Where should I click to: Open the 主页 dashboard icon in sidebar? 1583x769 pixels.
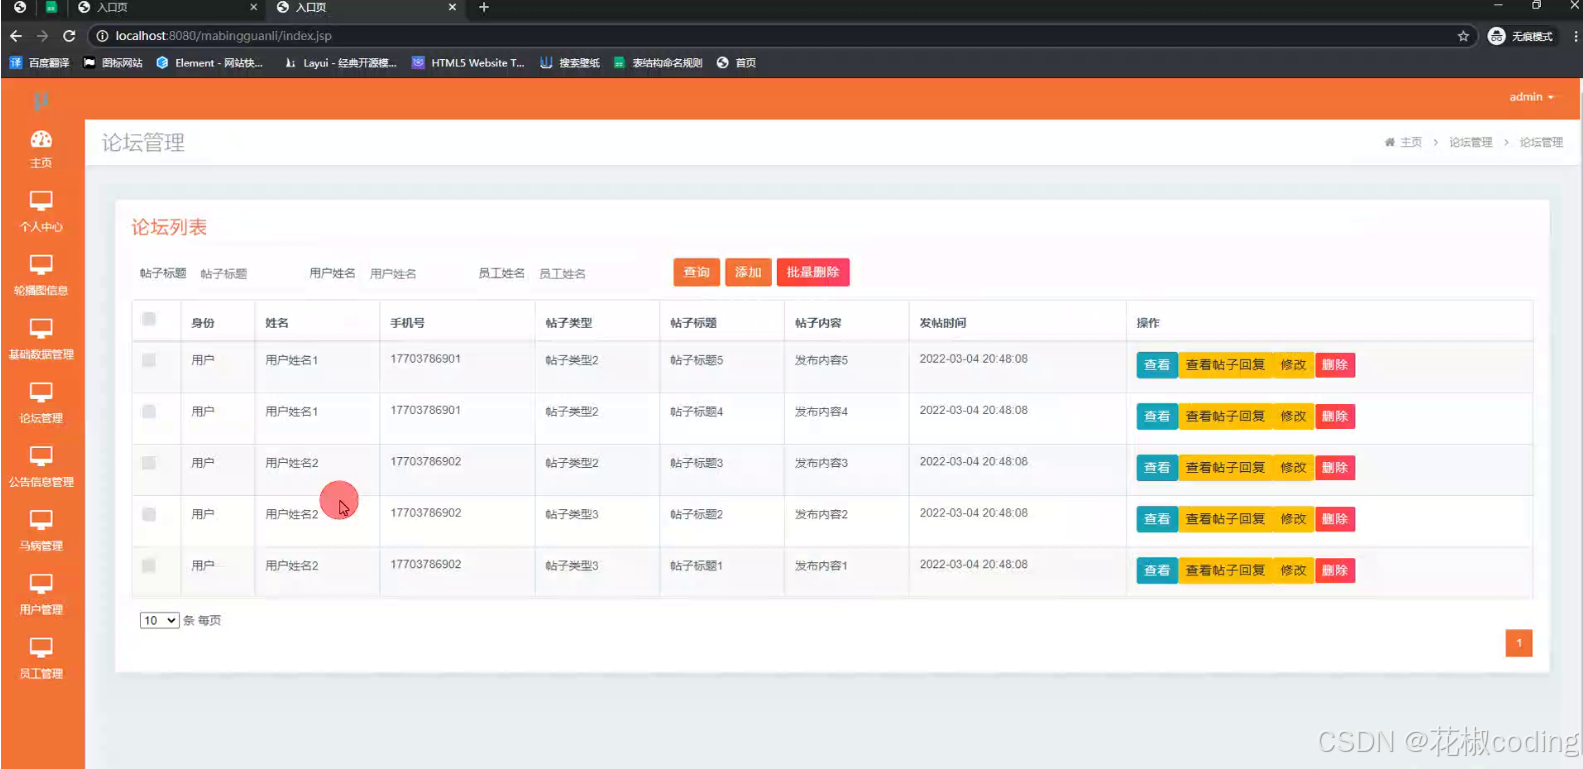click(41, 148)
